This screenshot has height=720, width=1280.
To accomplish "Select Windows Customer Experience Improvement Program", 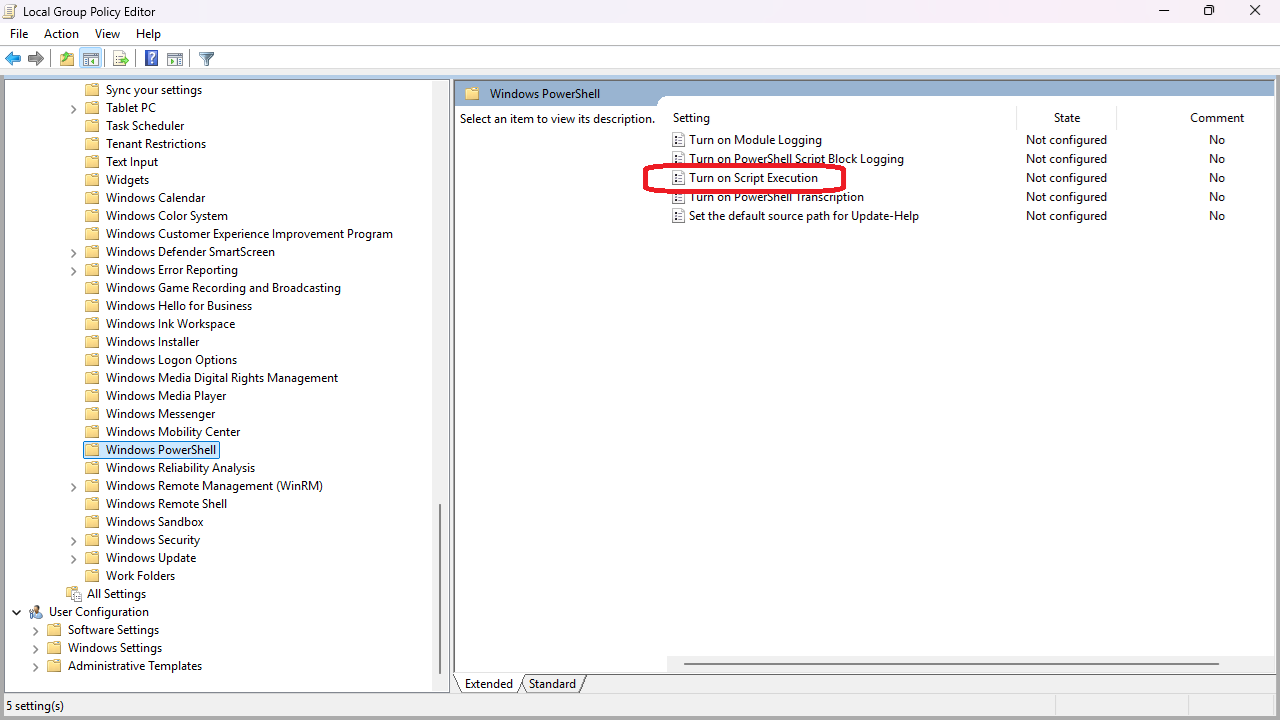I will coord(249,234).
